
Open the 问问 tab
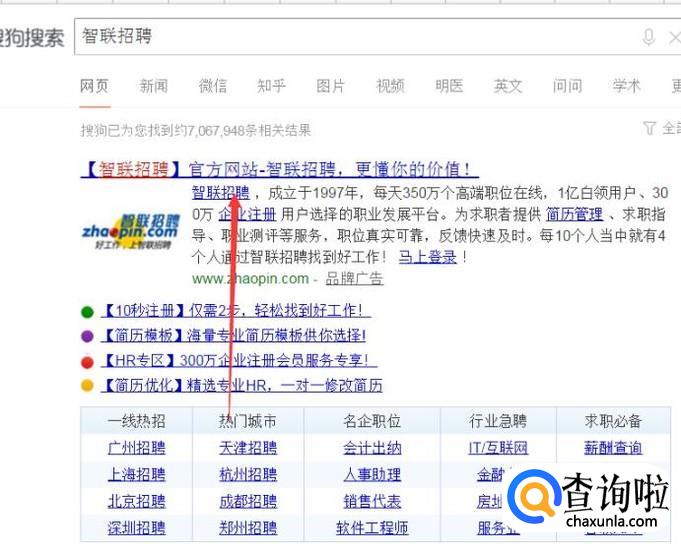(x=567, y=86)
